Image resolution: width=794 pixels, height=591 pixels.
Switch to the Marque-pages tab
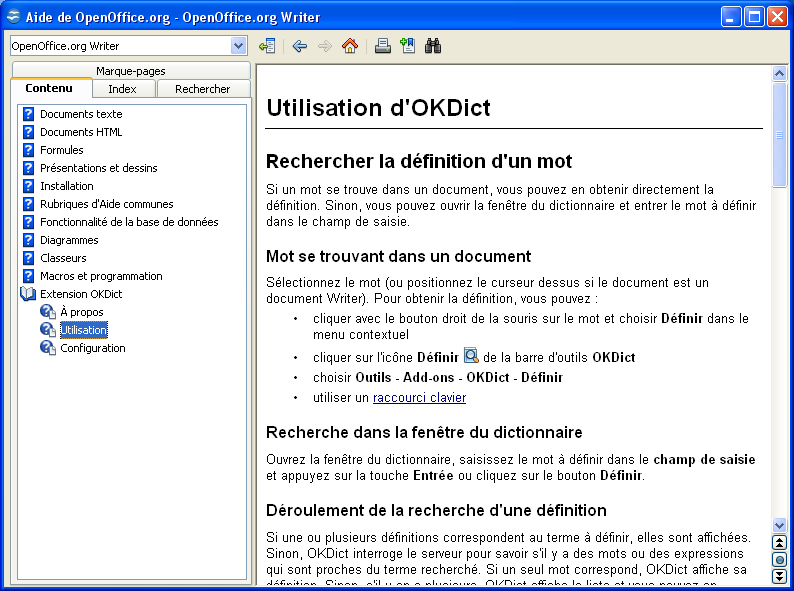[131, 71]
